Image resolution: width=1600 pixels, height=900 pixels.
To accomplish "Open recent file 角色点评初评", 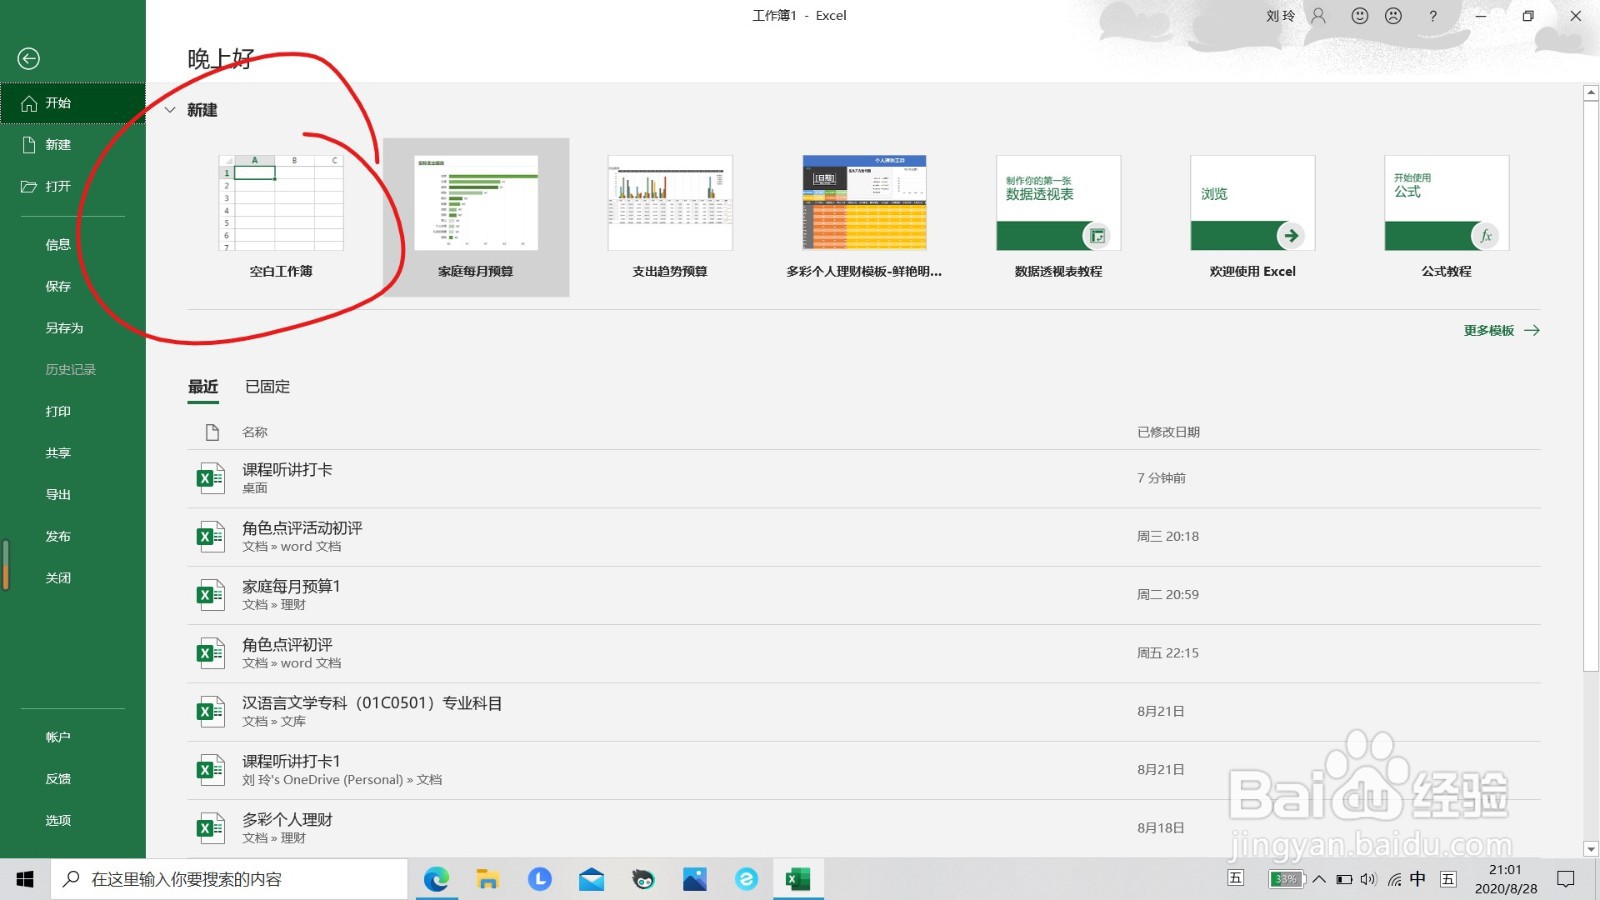I will point(864,654).
